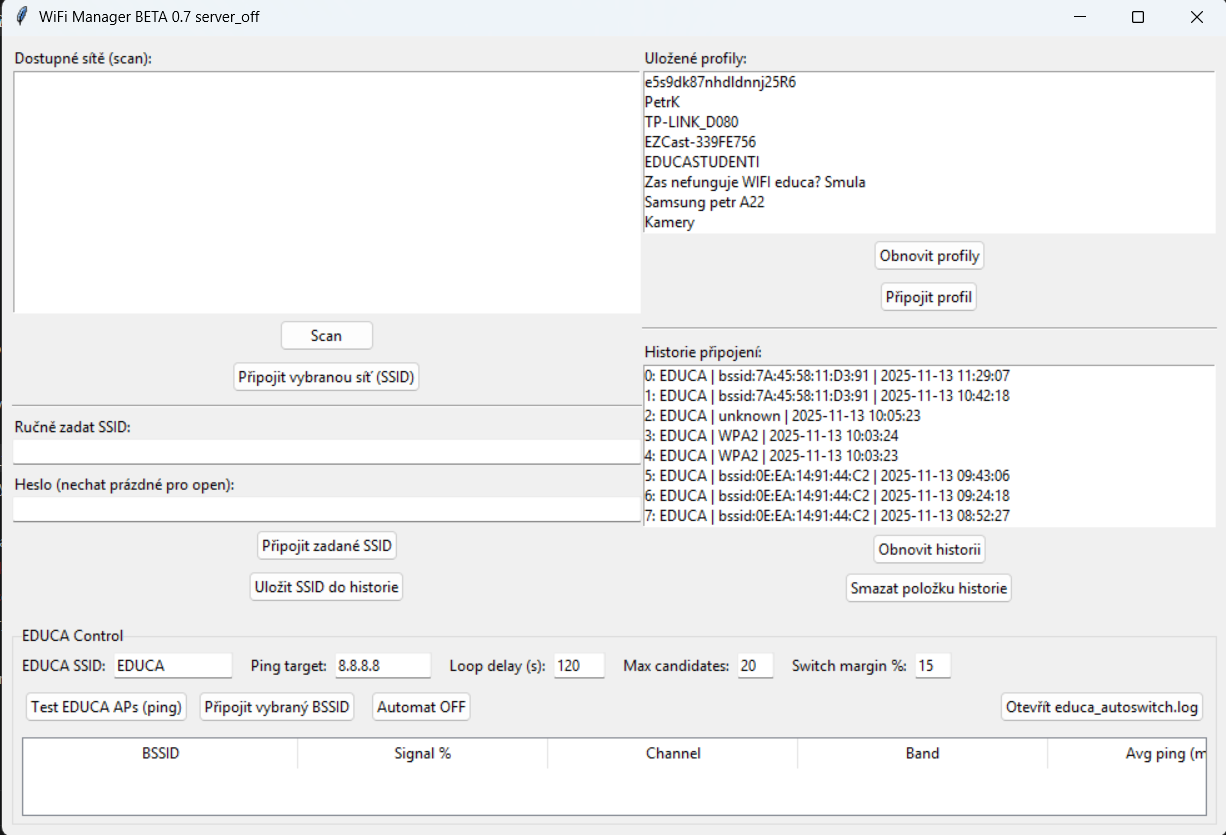Click the Obnovit profily button

coord(929,256)
